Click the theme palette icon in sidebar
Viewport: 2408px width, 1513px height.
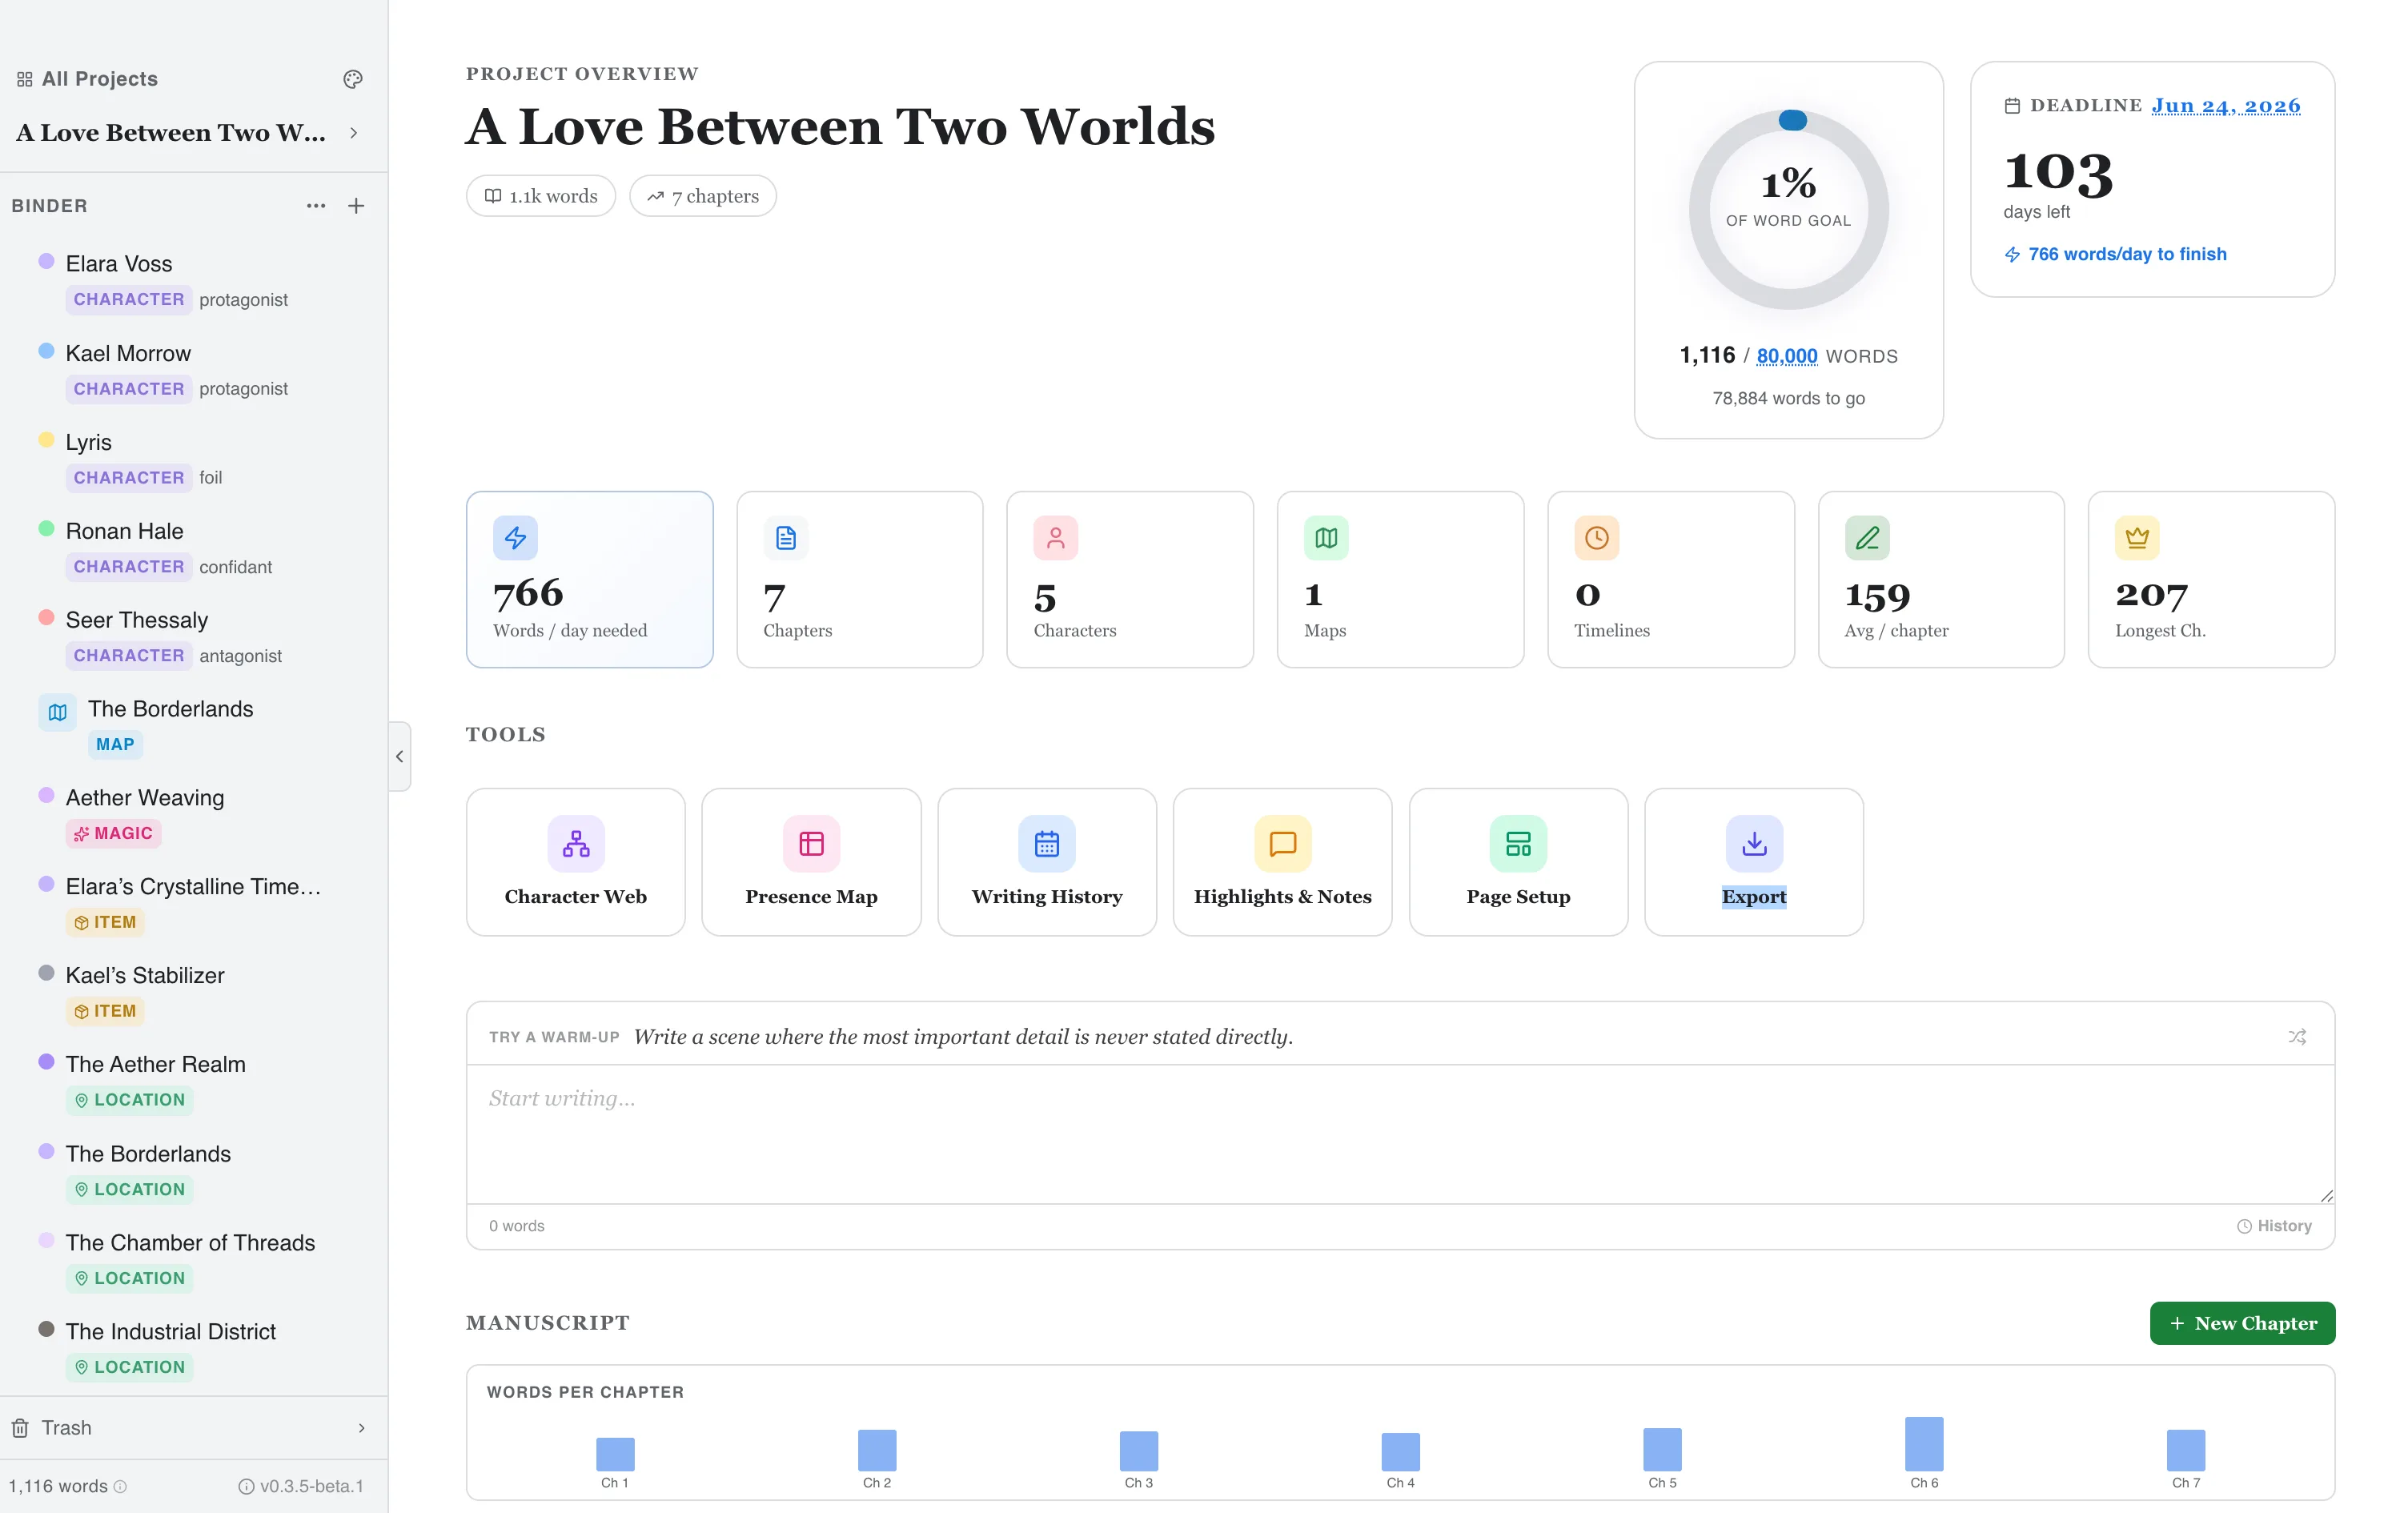tap(352, 79)
